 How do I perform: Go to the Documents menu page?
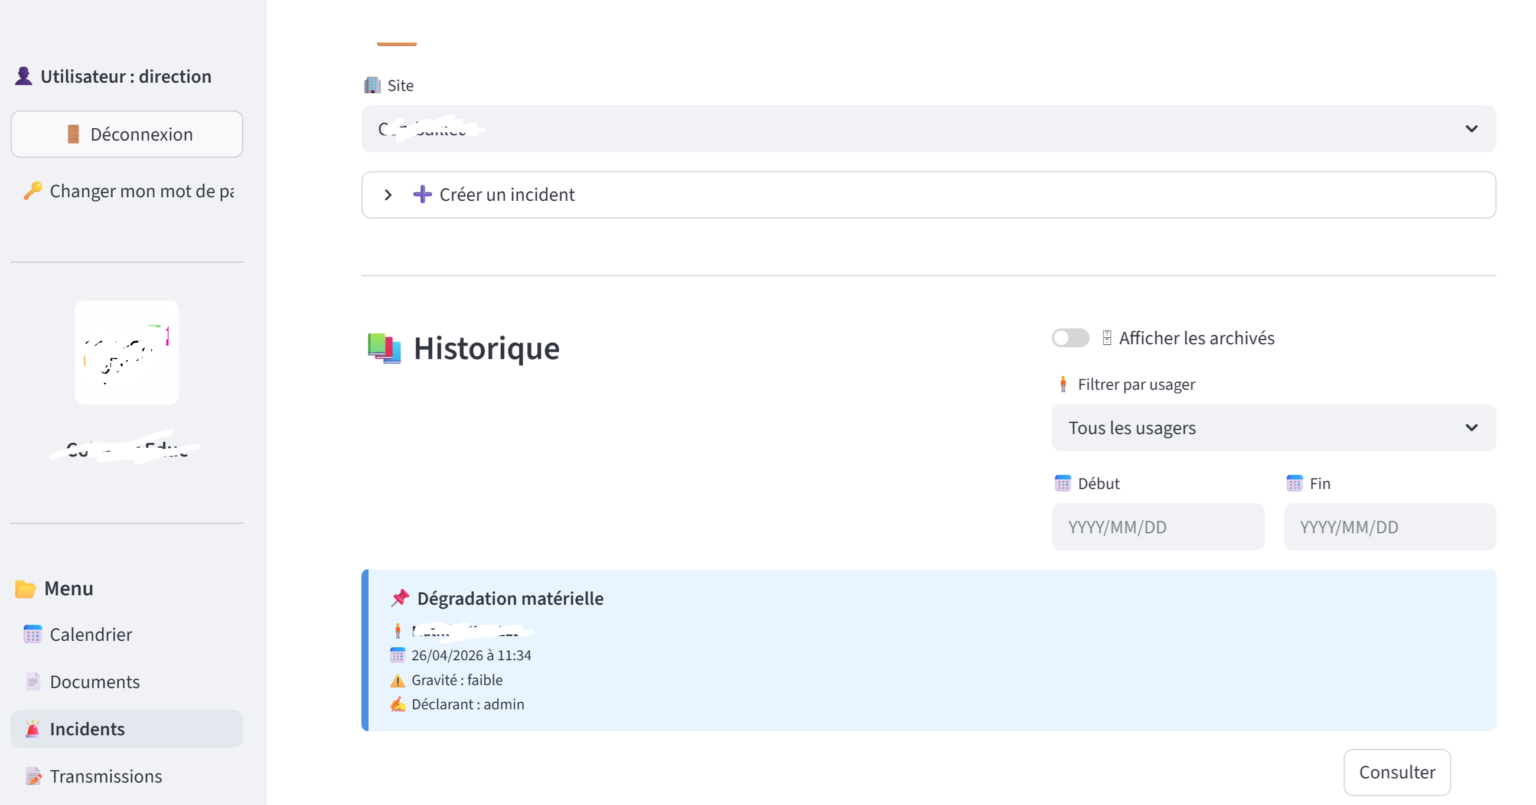point(127,681)
